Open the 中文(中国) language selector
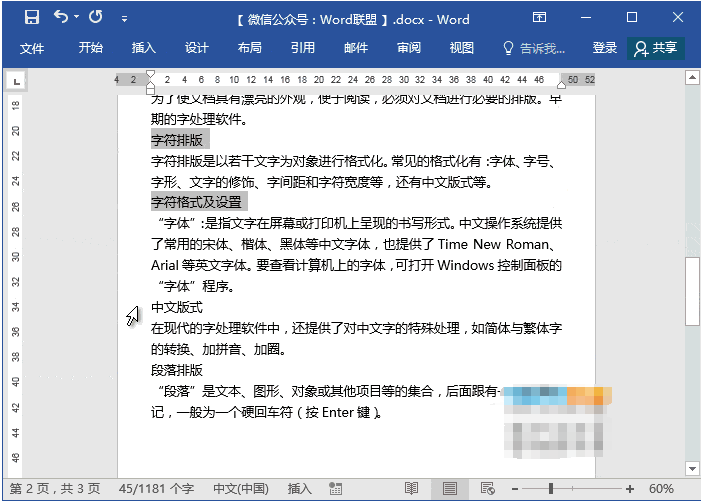This screenshot has height=502, width=701. click(241, 488)
